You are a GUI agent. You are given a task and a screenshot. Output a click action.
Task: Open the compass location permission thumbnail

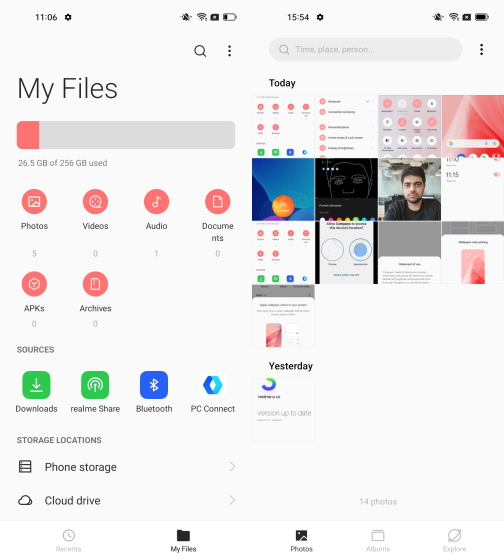coord(346,252)
